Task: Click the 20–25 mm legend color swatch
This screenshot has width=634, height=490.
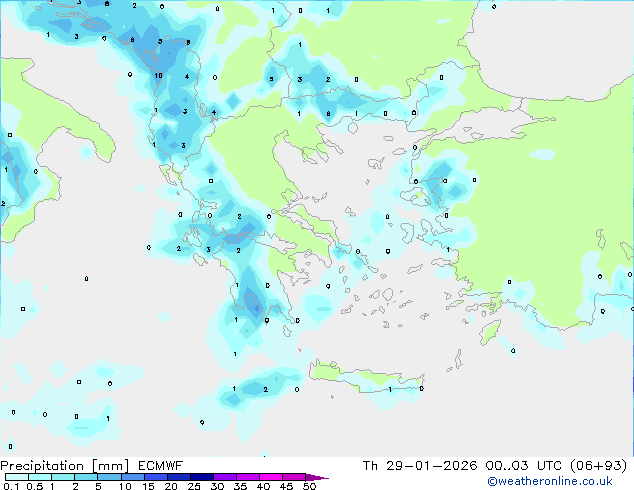Action: pos(178,477)
